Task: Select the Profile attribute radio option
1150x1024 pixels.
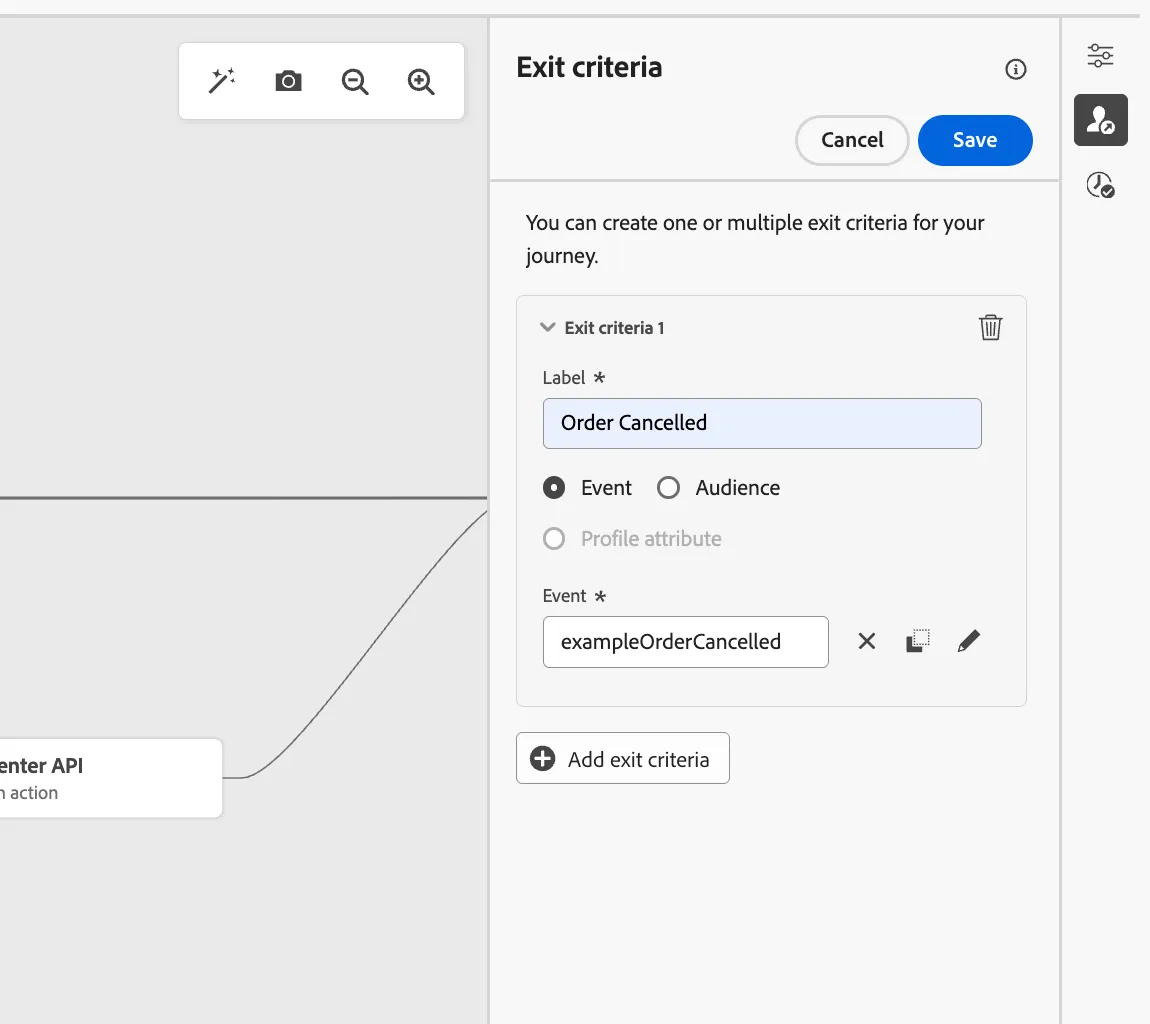Action: pyautogui.click(x=554, y=539)
